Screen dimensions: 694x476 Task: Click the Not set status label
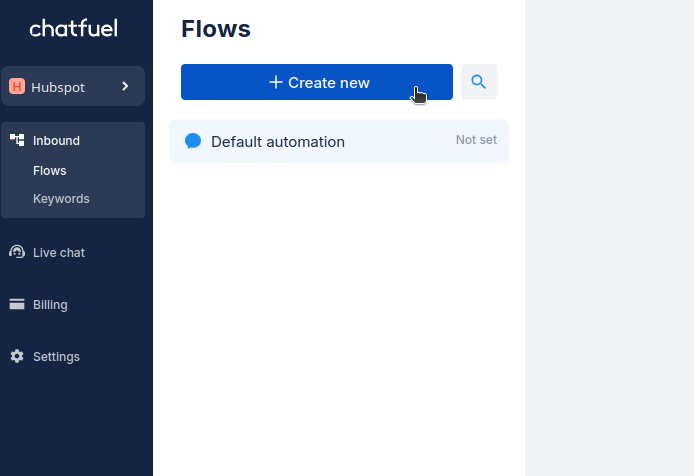pos(476,140)
